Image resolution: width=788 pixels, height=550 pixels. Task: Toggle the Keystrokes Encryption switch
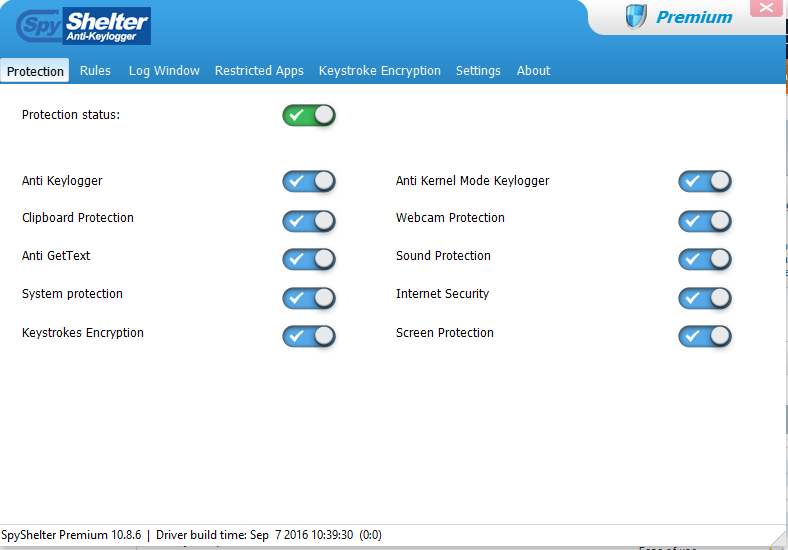point(309,336)
